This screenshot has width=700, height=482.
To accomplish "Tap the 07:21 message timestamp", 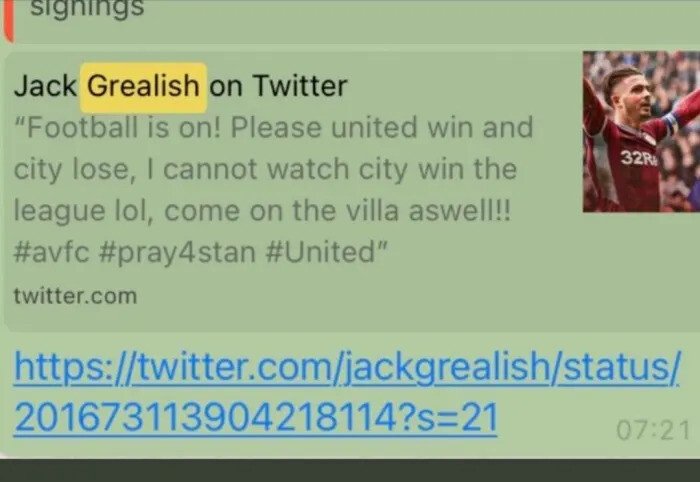I will tap(653, 431).
